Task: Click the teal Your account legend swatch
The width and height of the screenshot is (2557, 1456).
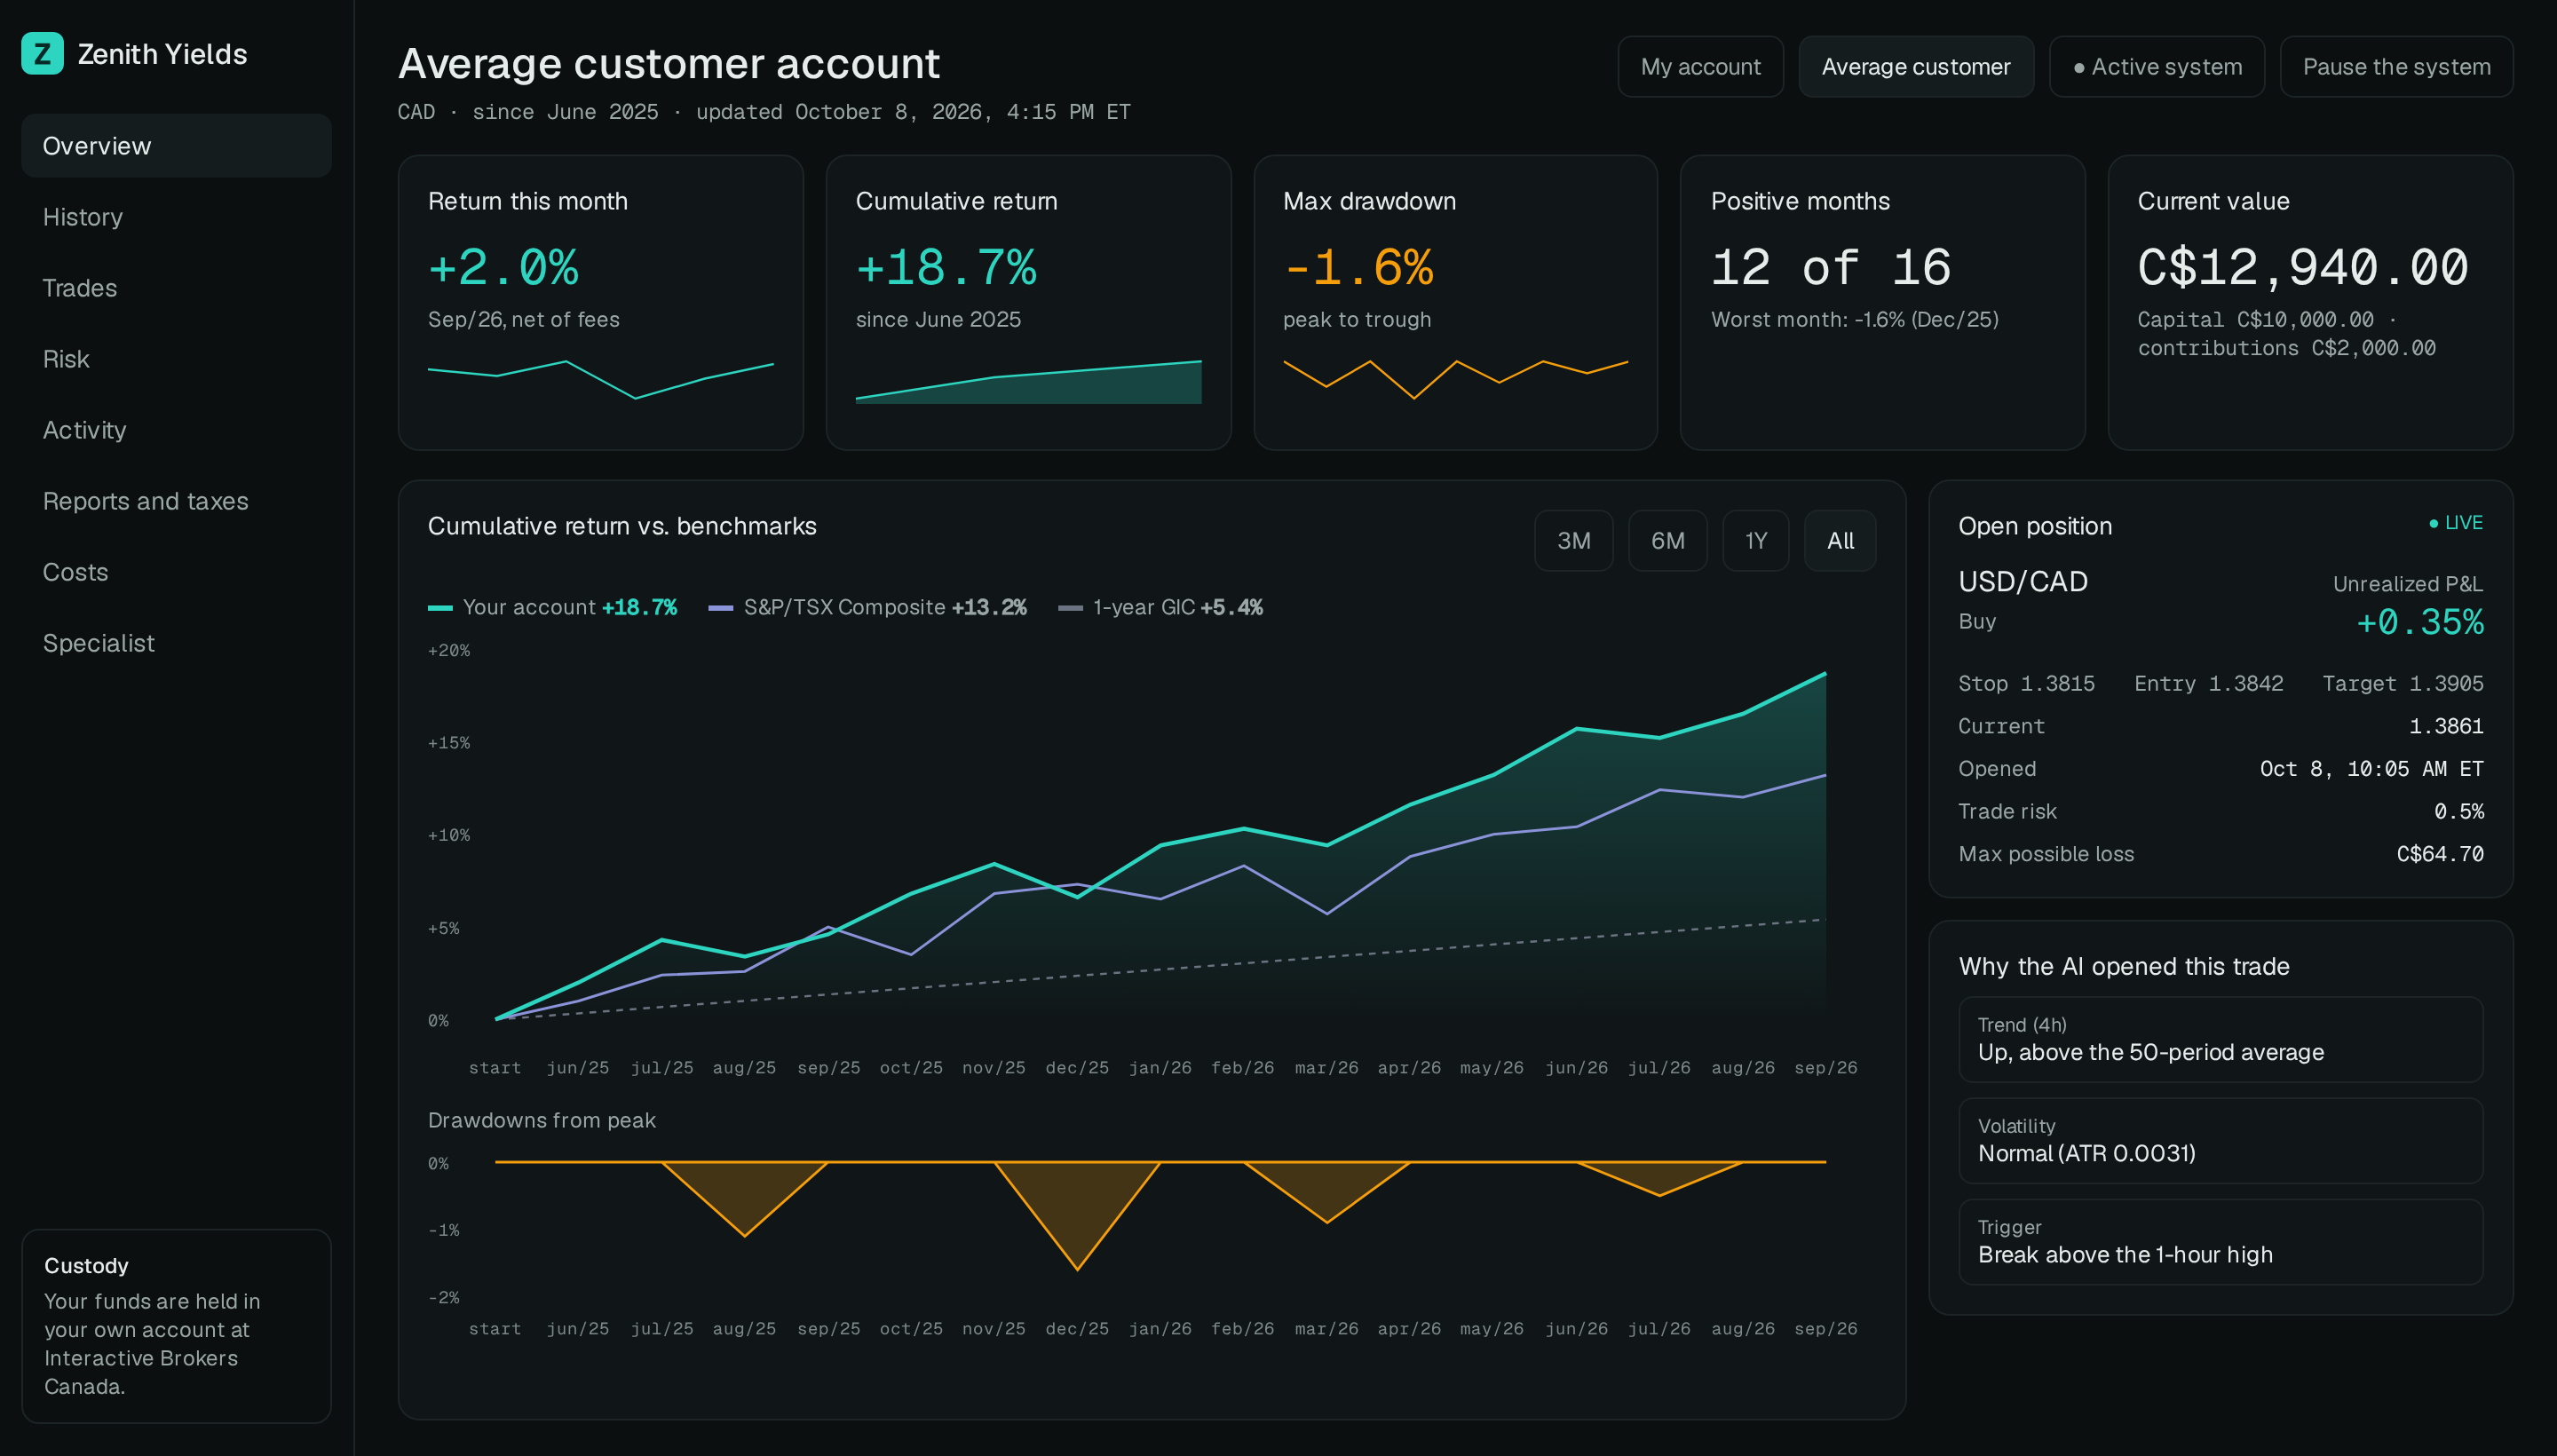Action: pyautogui.click(x=440, y=608)
